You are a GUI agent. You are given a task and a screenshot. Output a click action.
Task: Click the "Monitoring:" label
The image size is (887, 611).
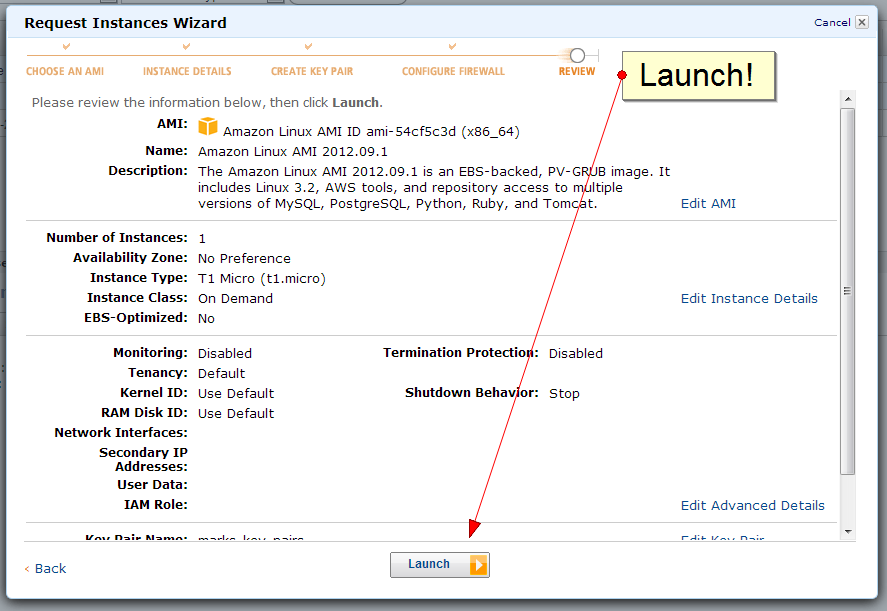point(150,353)
